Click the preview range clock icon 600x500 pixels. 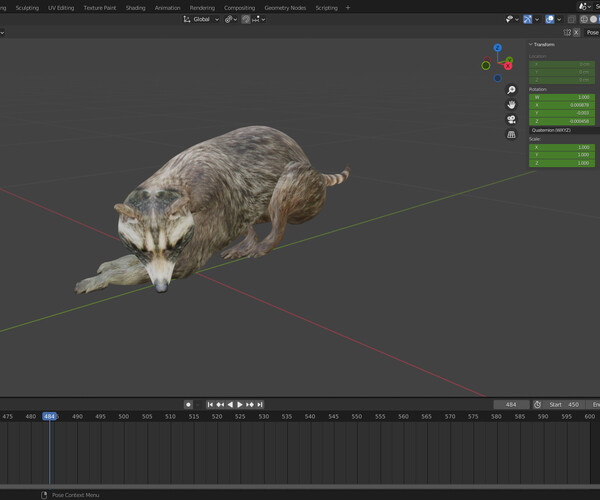tap(537, 405)
